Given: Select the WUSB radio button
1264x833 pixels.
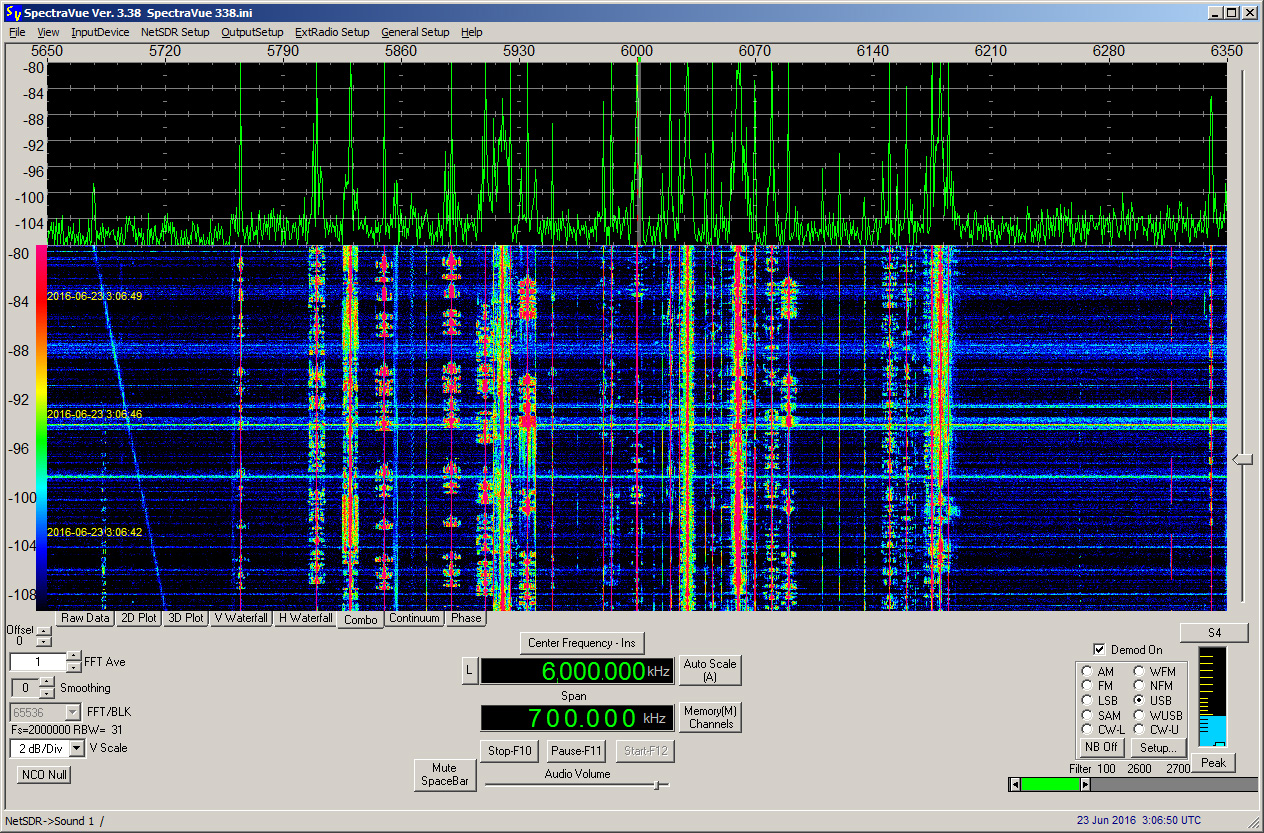Looking at the screenshot, I should coord(1139,716).
